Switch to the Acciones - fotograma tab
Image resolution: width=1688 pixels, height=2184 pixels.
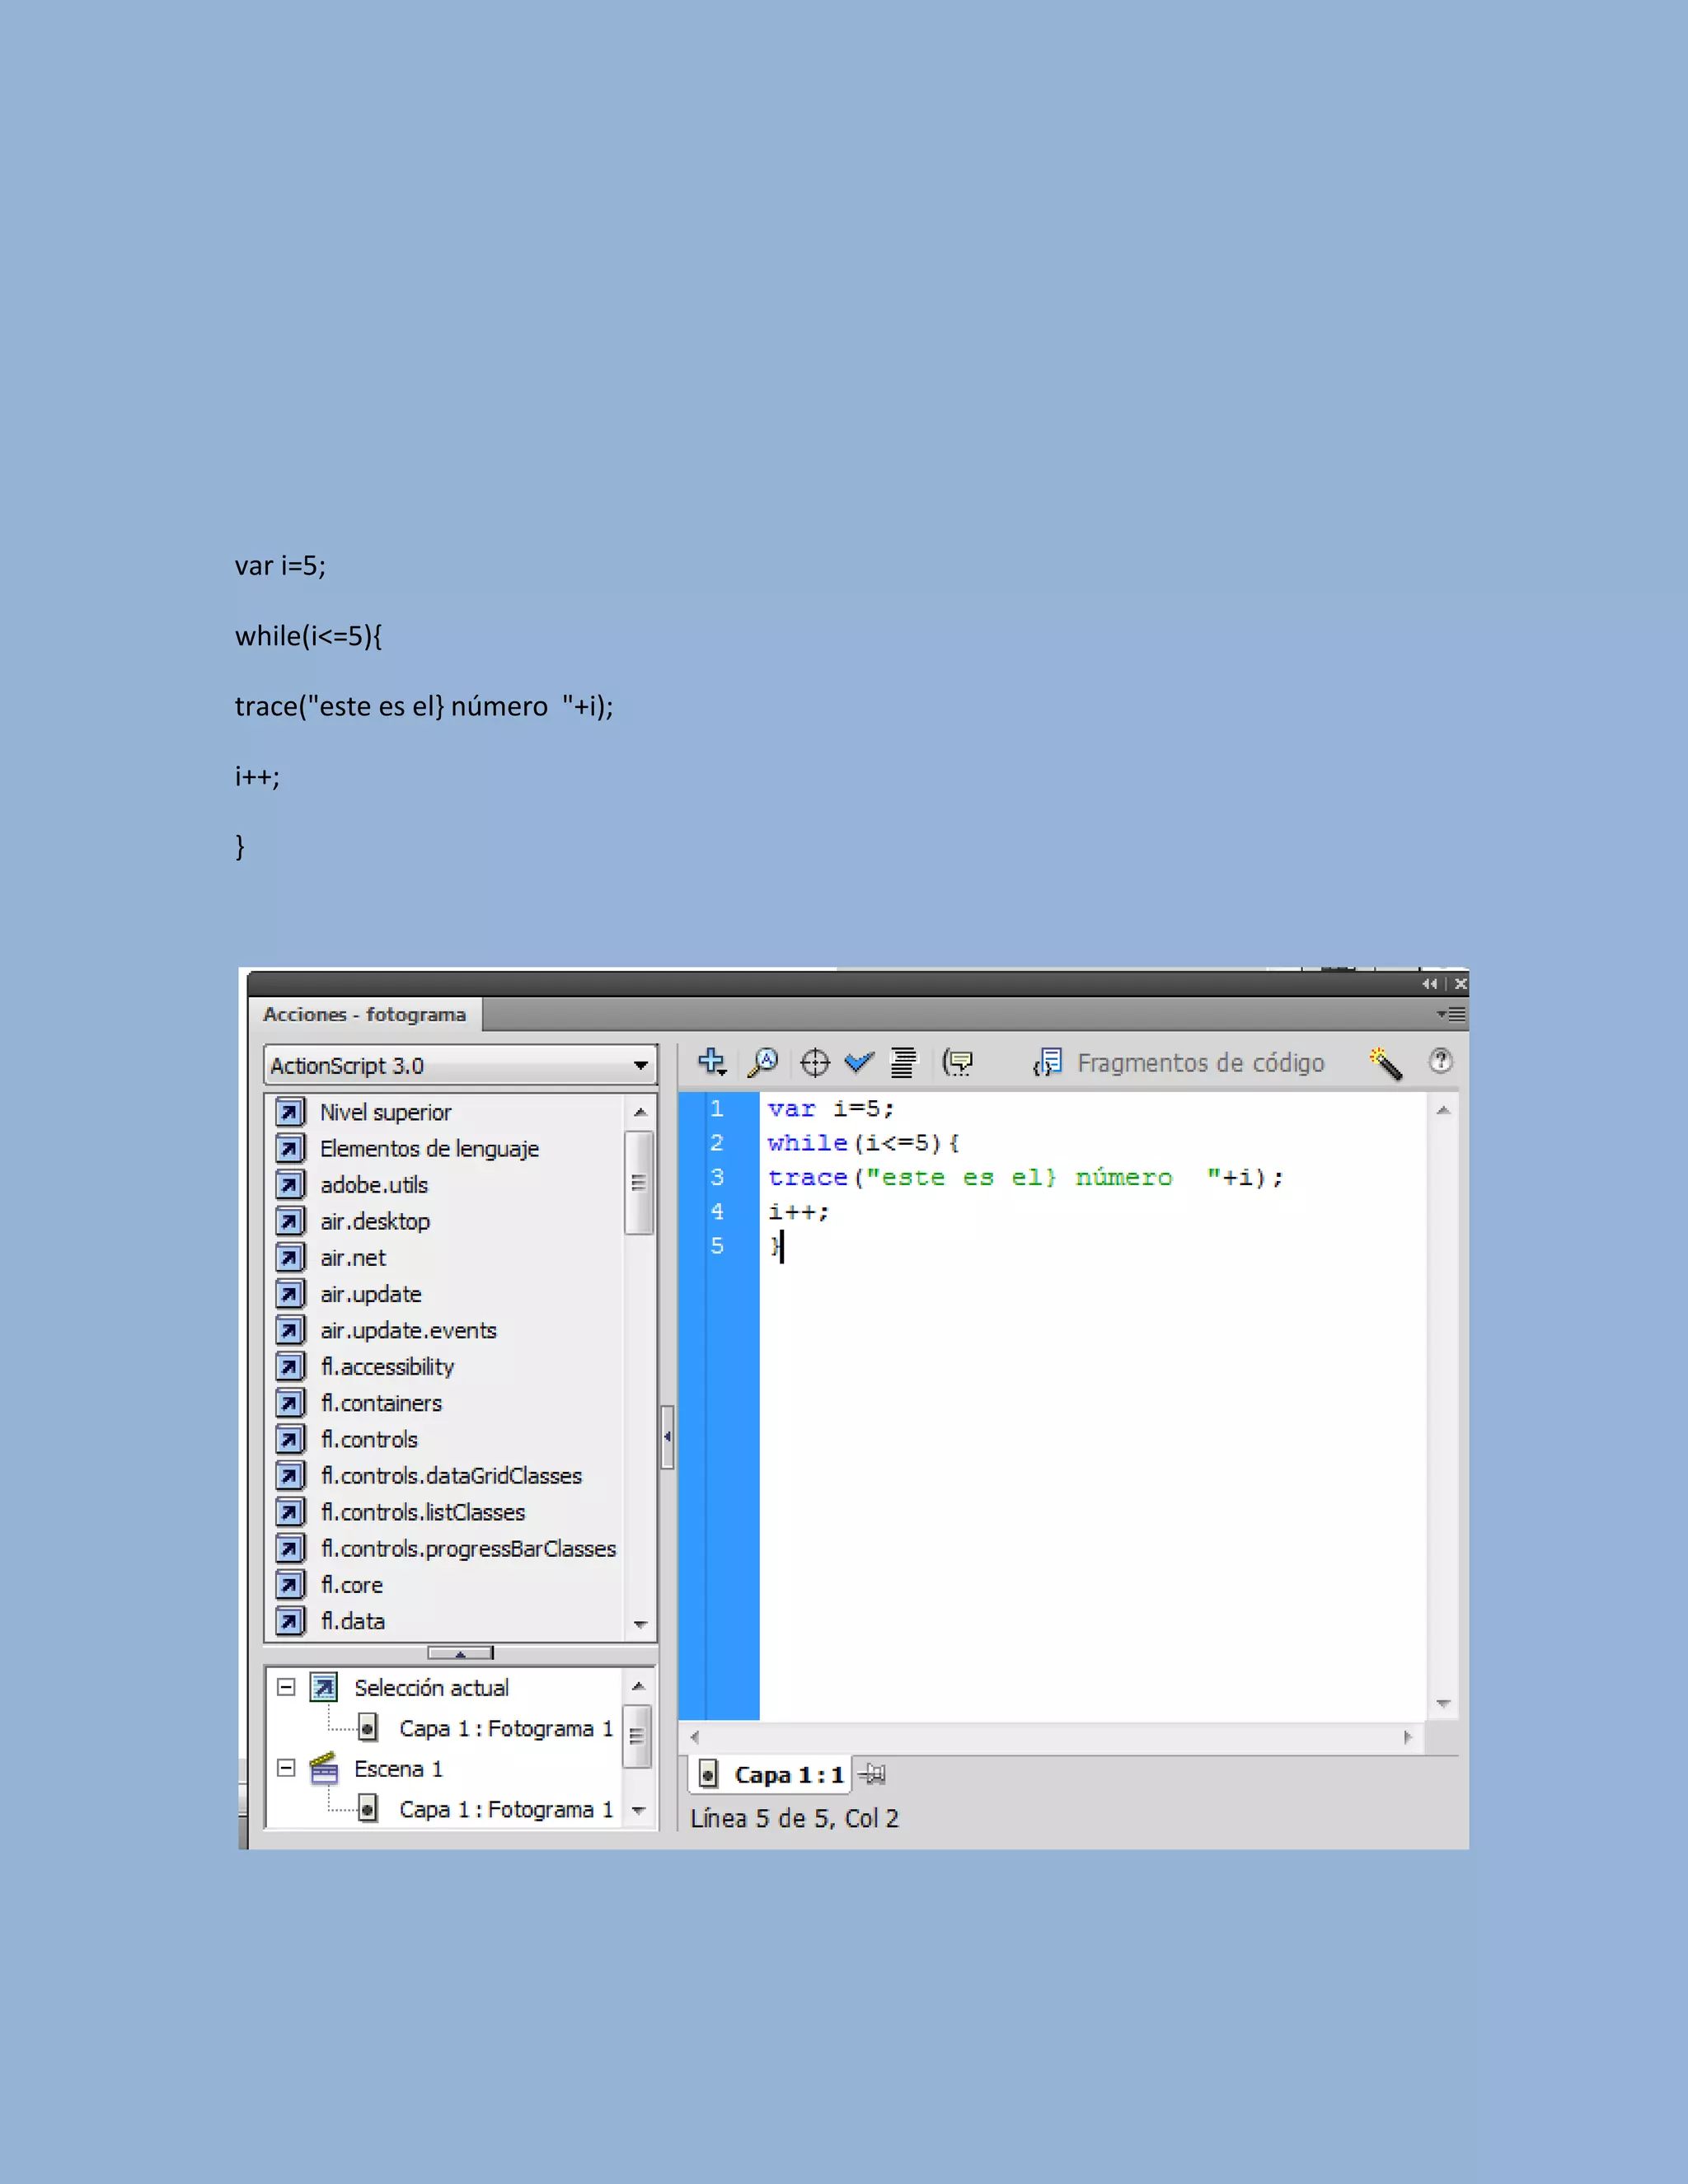[364, 1014]
